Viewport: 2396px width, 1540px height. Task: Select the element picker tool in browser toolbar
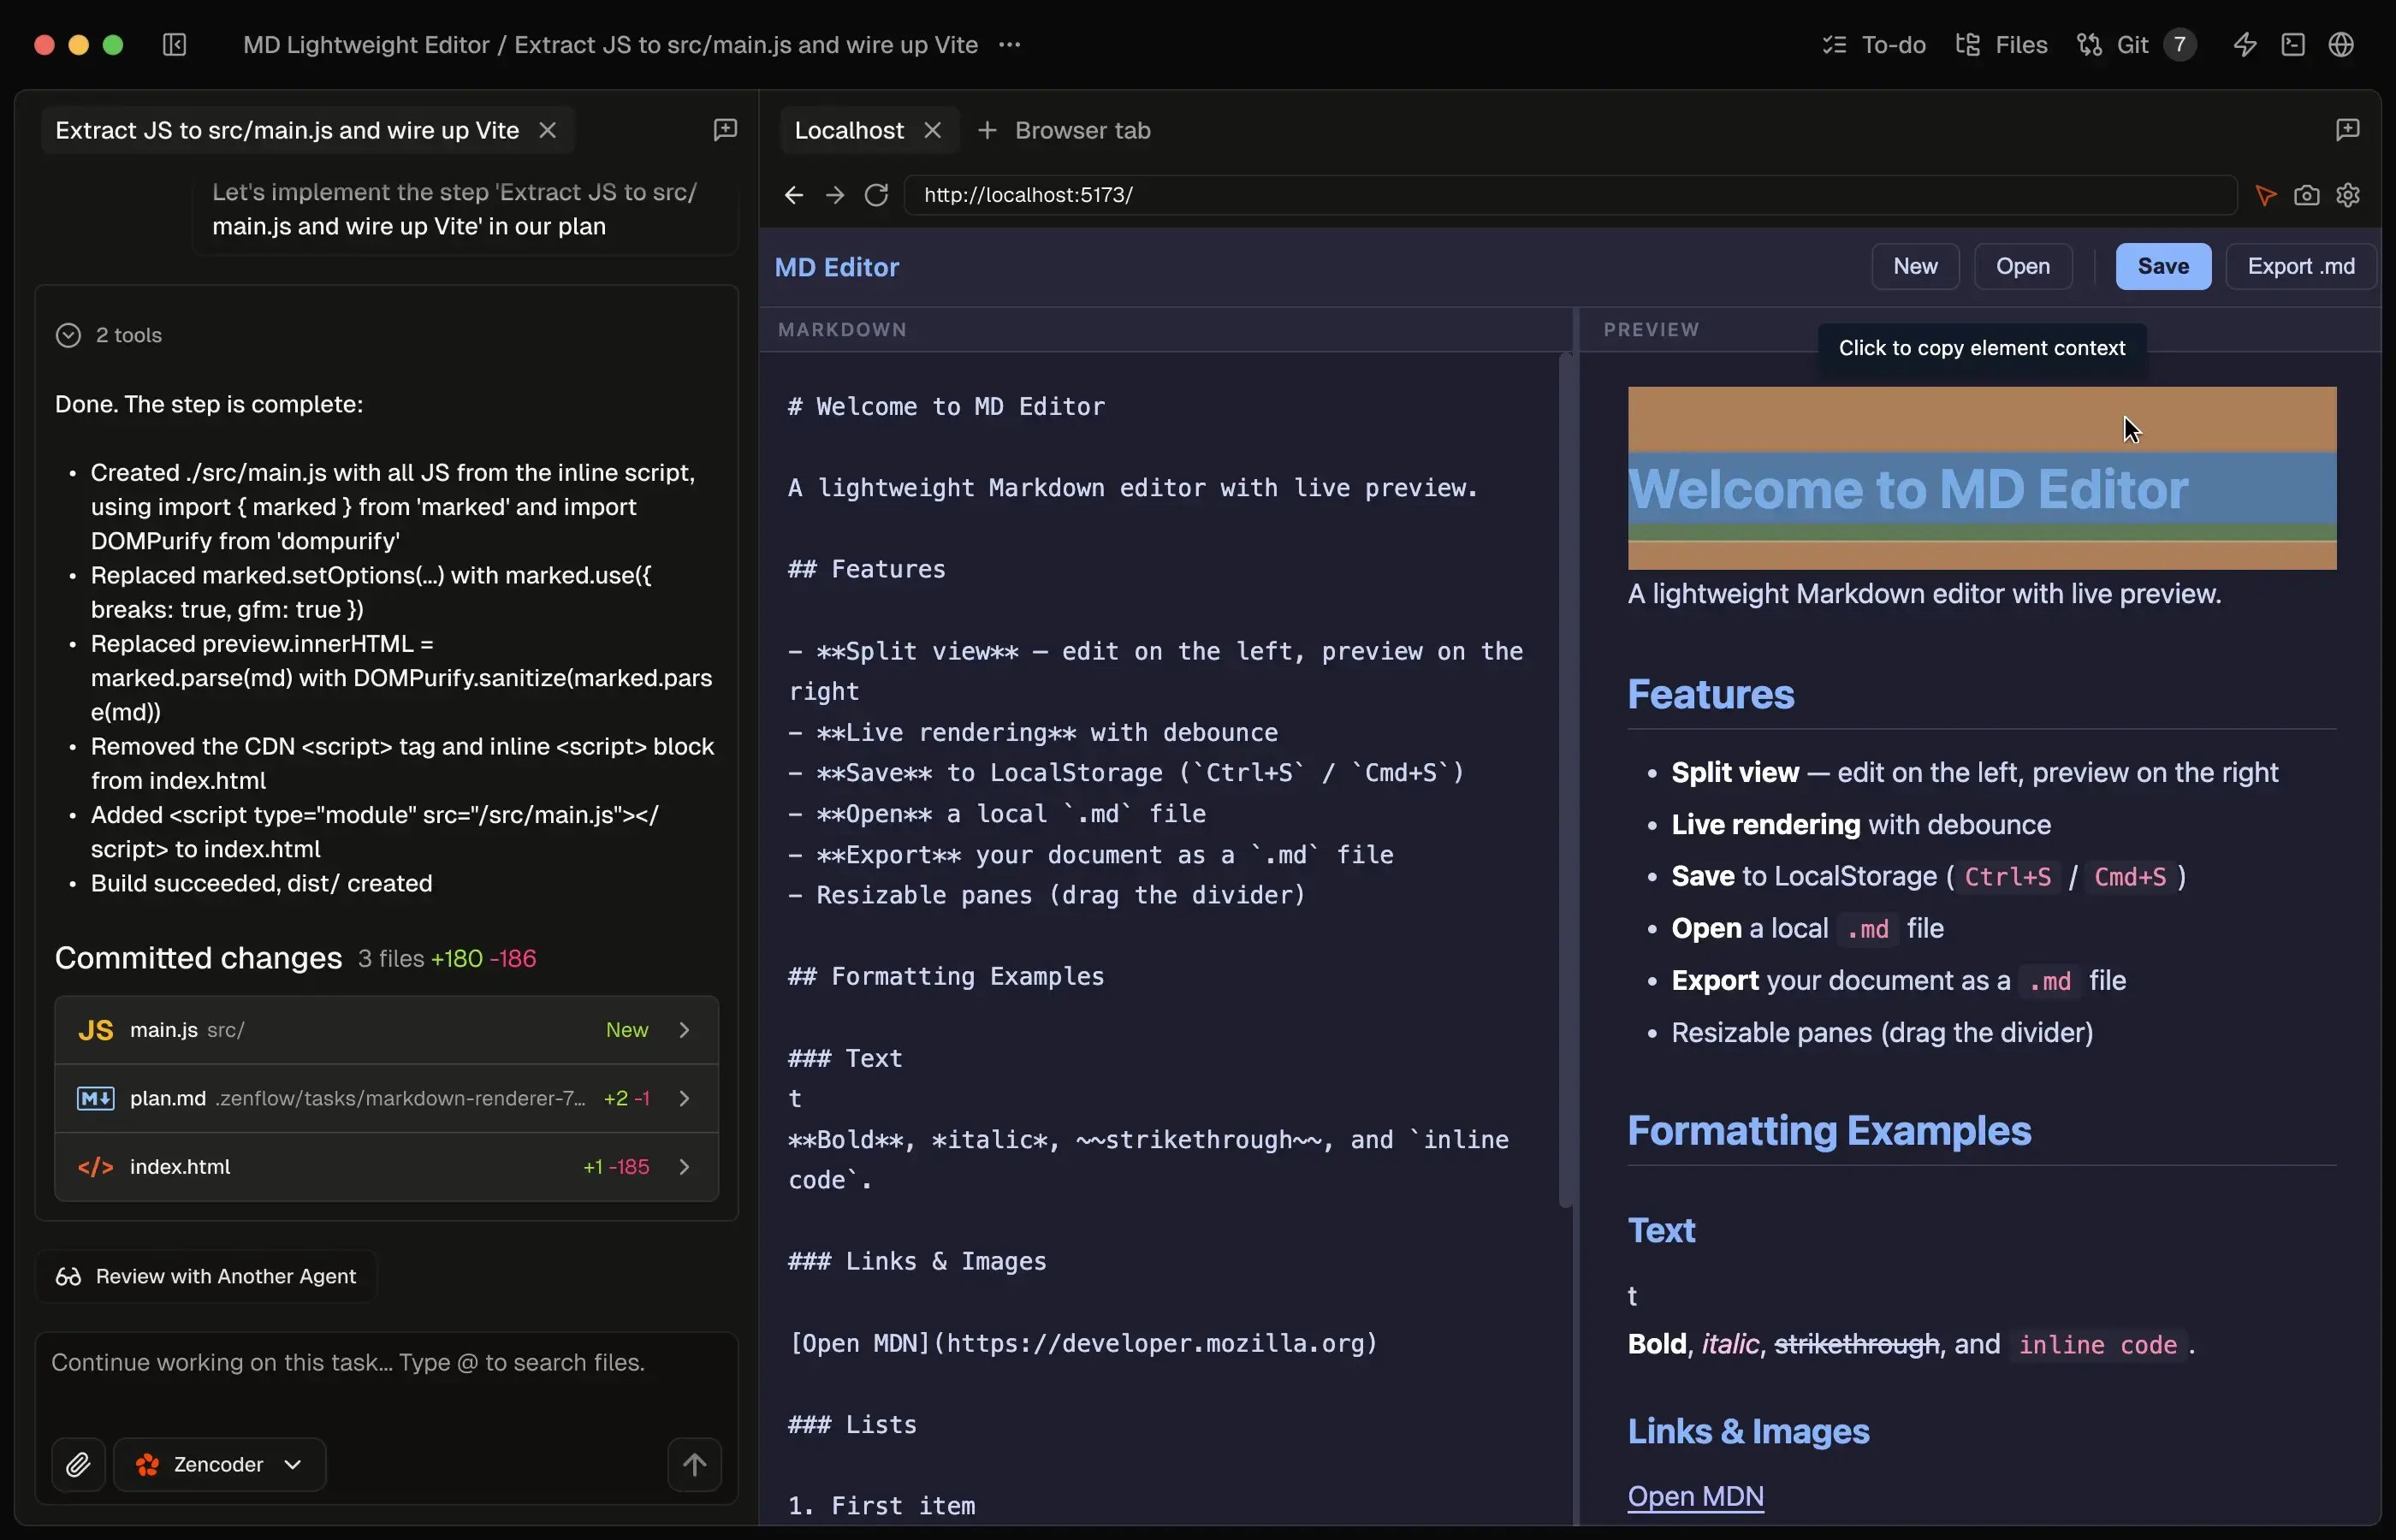(x=2265, y=195)
